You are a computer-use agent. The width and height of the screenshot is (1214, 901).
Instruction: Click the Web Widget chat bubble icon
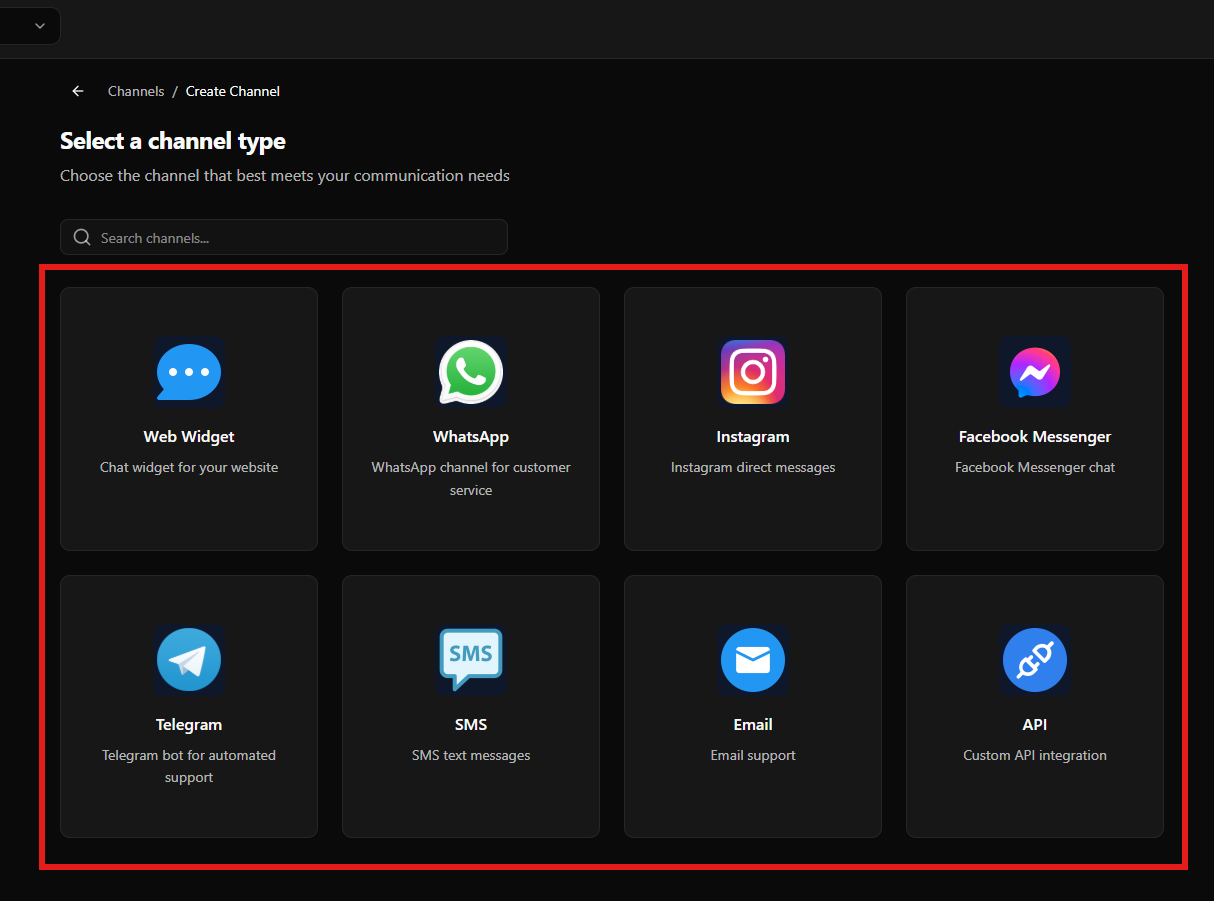click(x=189, y=372)
